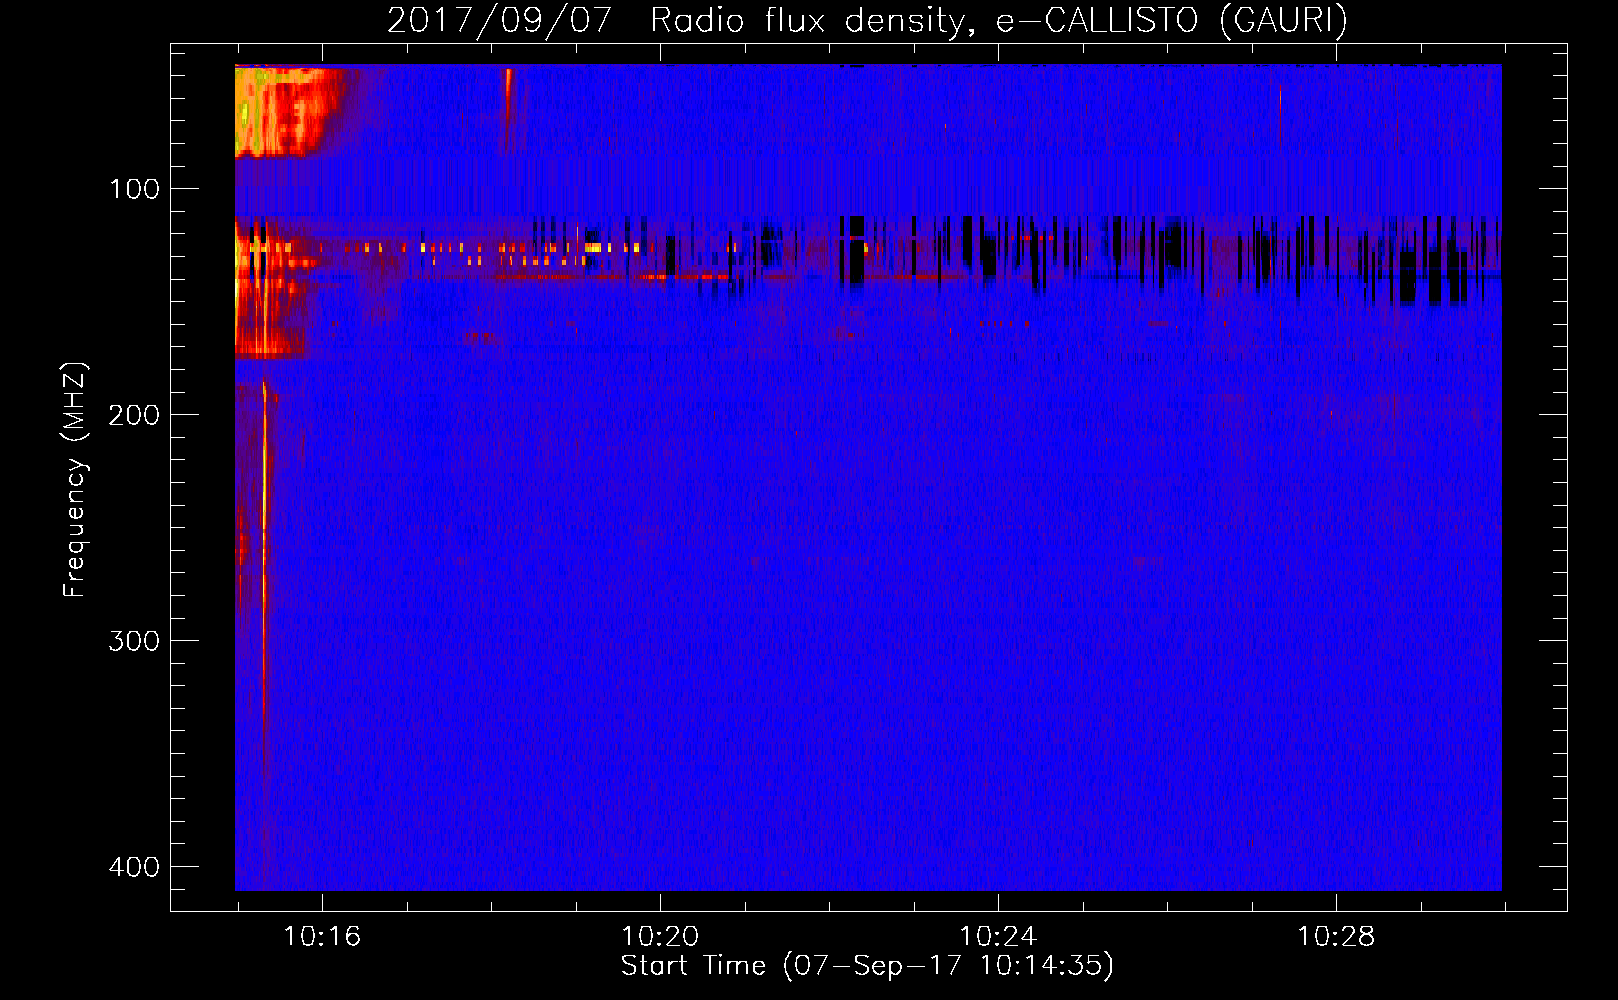Click the 10:28 time tick label
This screenshot has width=1618, height=1000.
pos(1336,937)
